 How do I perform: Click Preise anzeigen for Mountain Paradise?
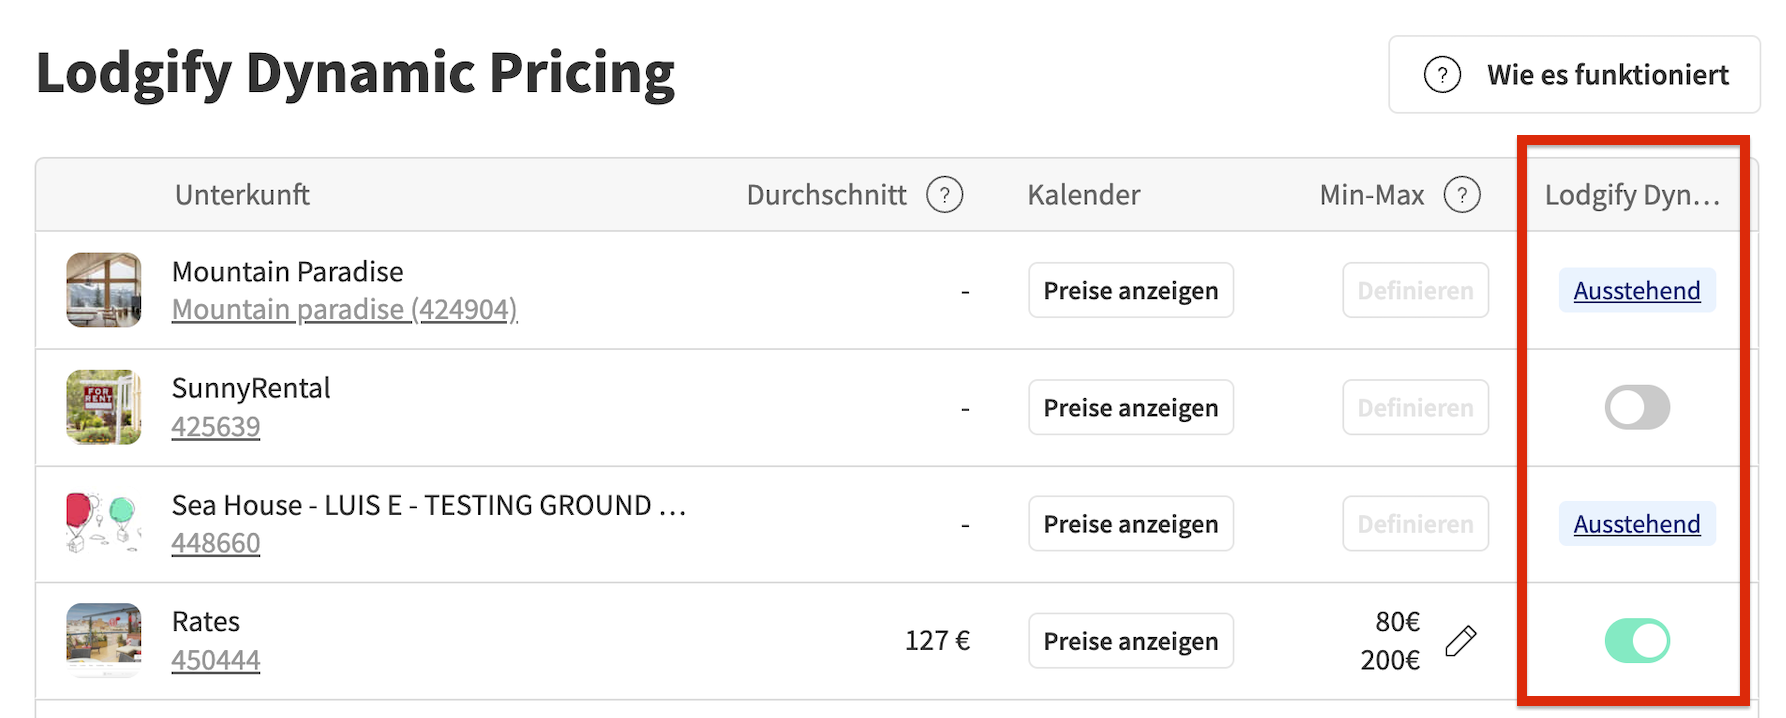(1131, 291)
